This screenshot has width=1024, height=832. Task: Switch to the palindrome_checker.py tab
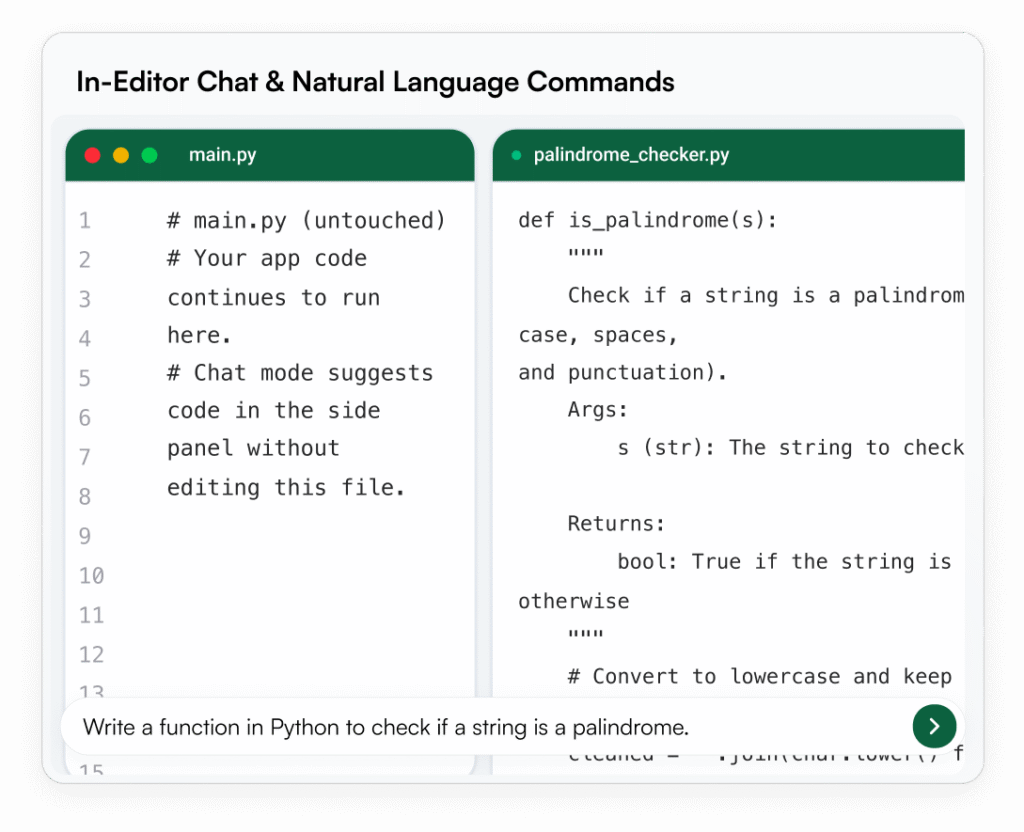point(631,155)
